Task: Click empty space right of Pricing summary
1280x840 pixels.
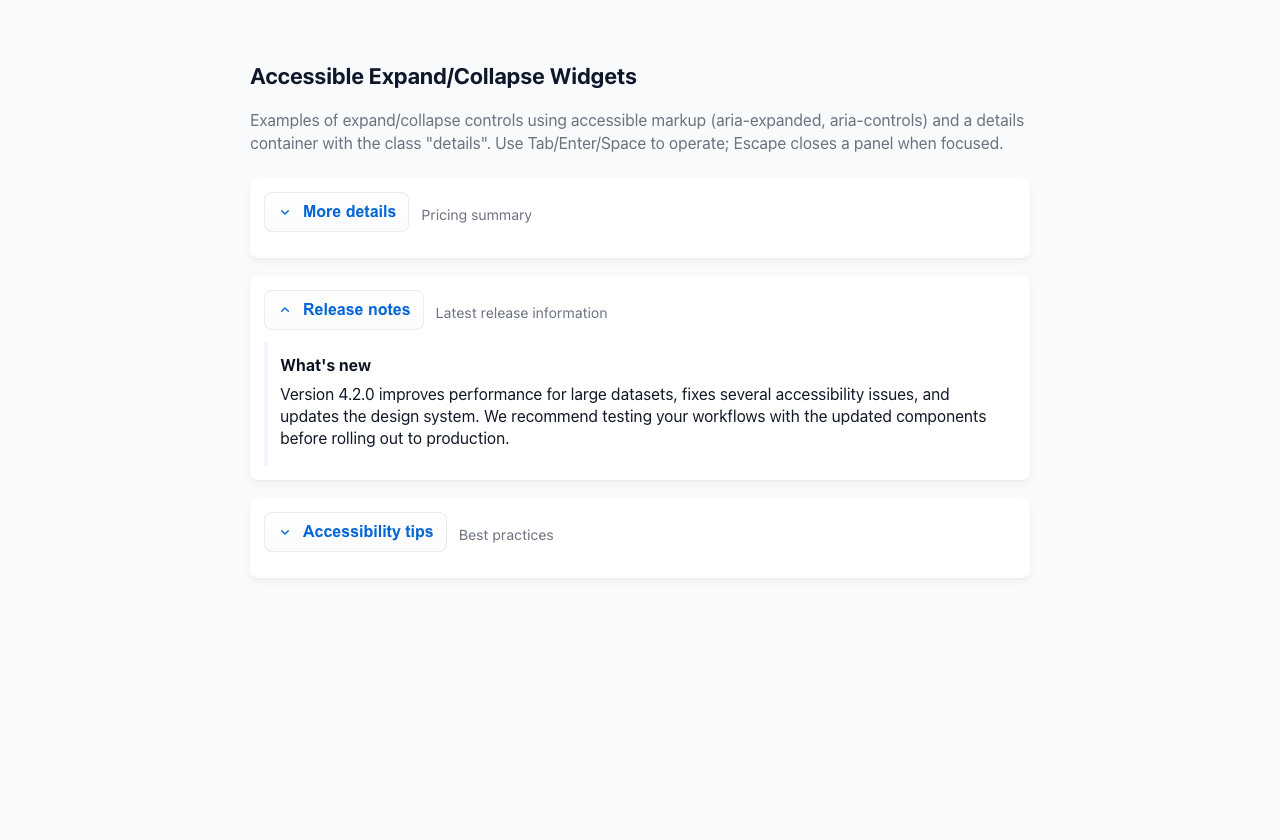Action: click(x=780, y=215)
